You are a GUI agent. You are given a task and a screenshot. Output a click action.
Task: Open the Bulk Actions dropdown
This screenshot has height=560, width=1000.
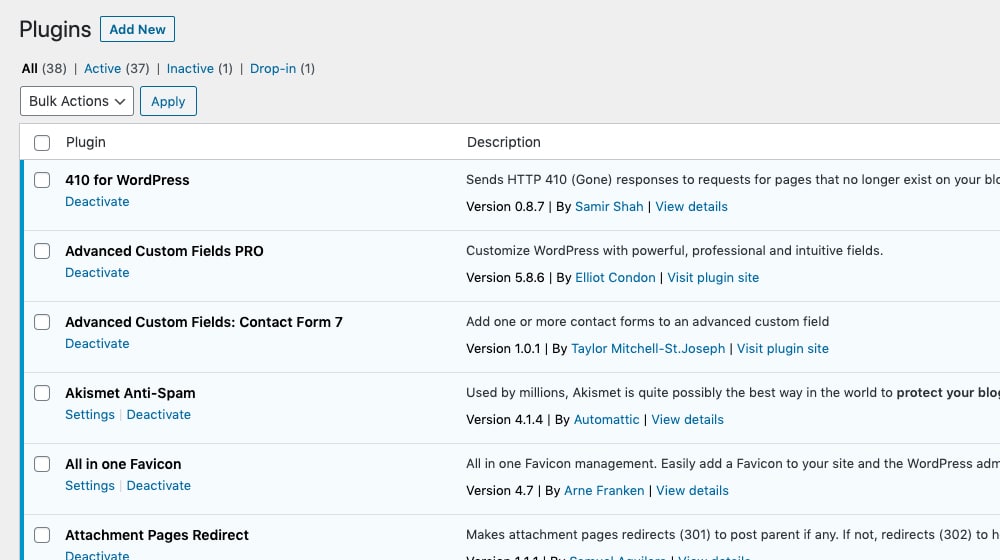[77, 101]
